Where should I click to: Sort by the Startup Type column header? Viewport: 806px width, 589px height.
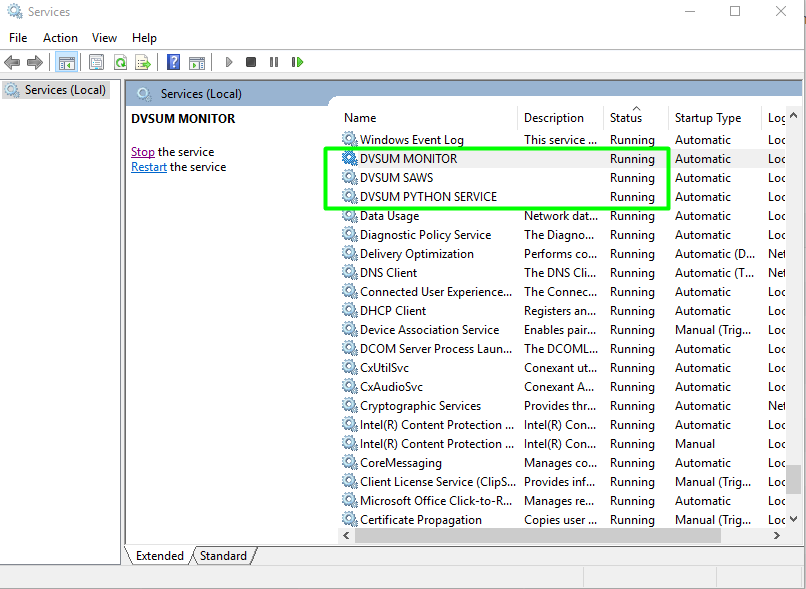715,118
